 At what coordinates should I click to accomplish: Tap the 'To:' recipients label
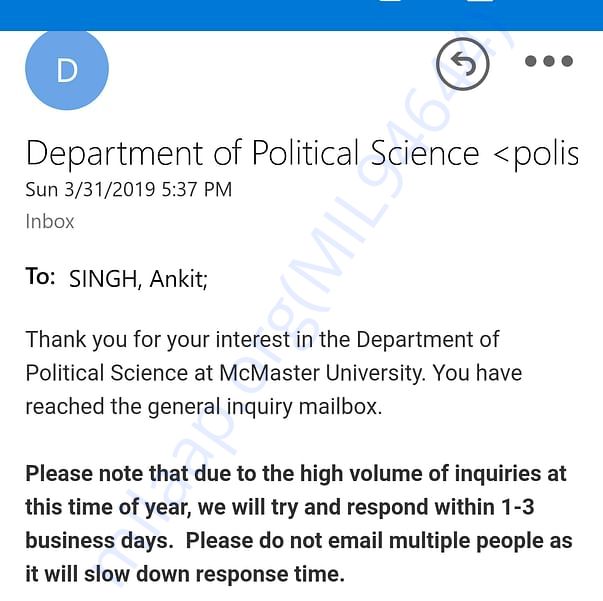(x=40, y=276)
